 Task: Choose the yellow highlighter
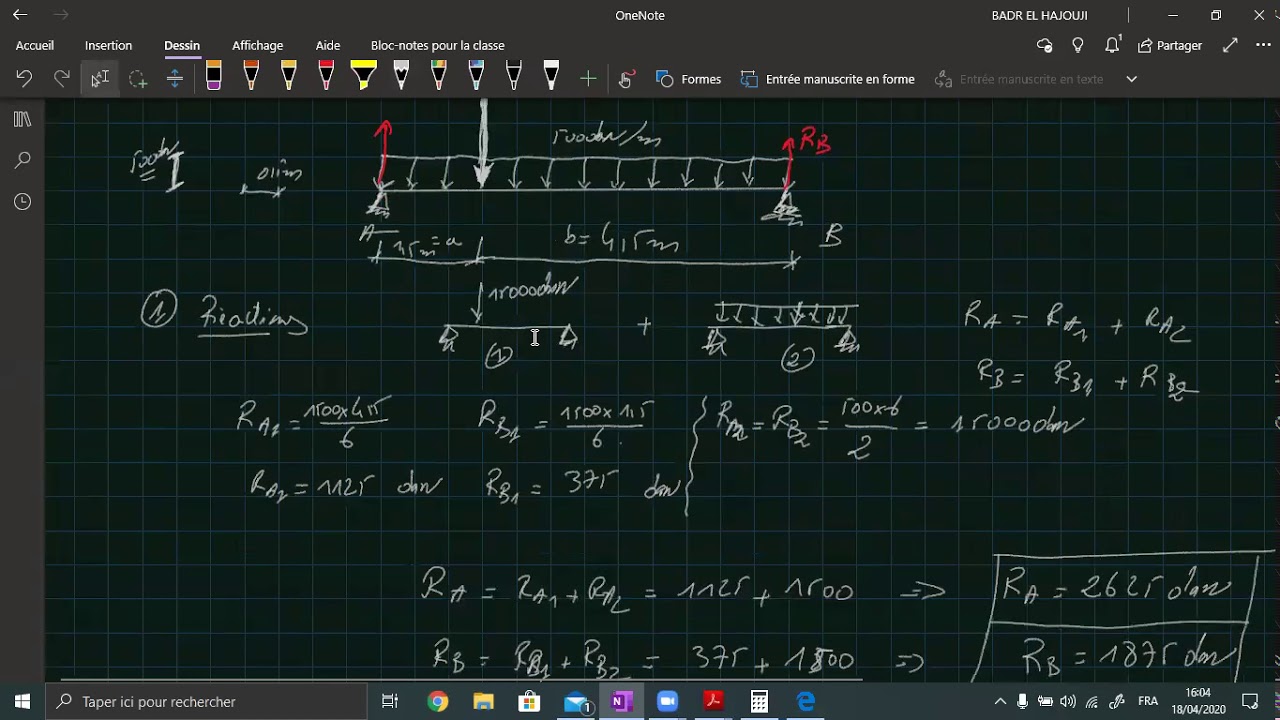point(363,77)
